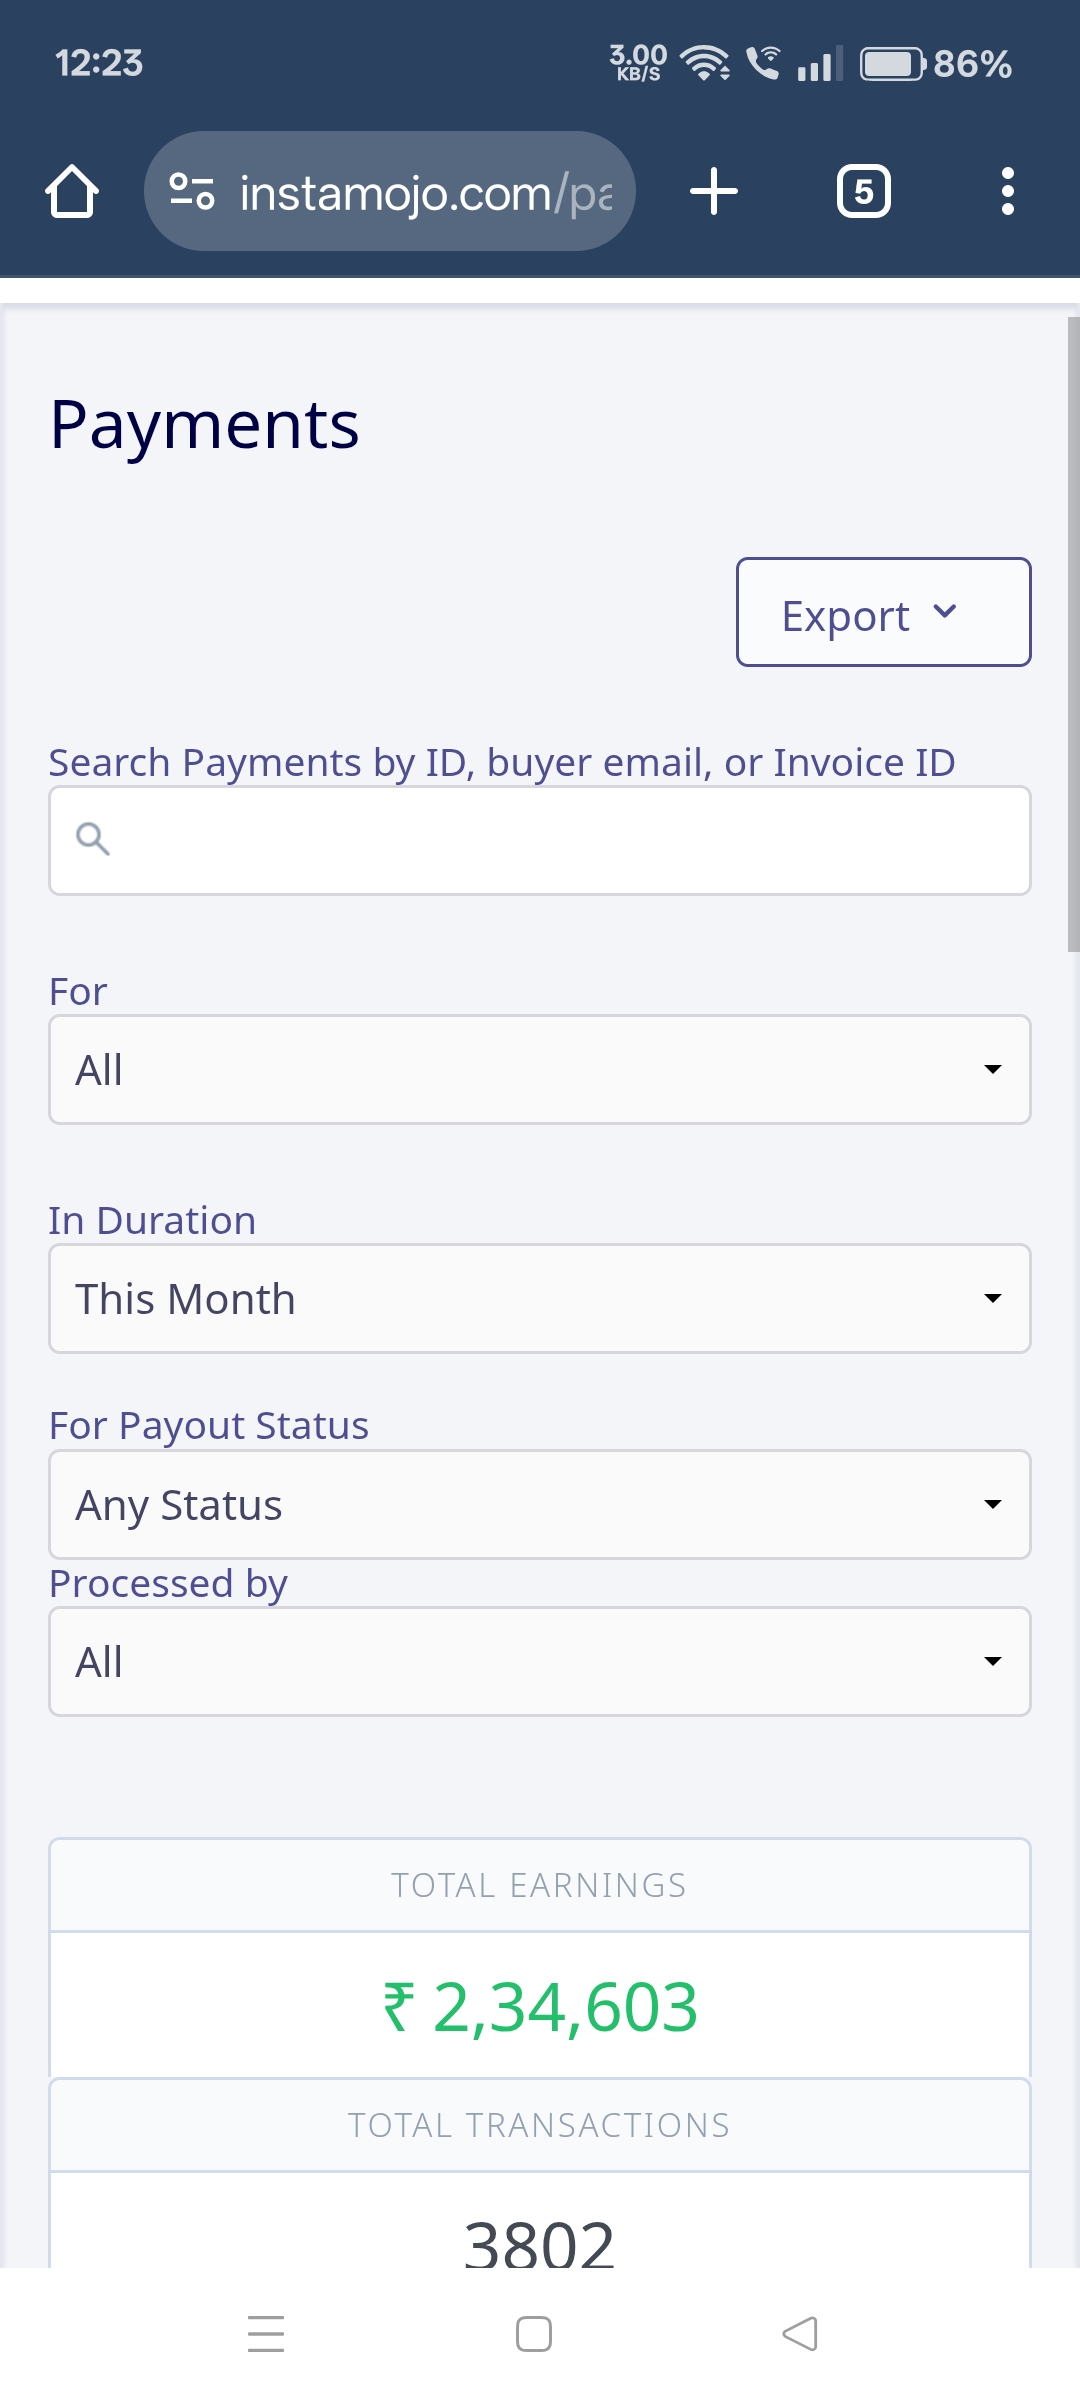
Task: Open a new tab with plus icon
Action: coord(714,191)
